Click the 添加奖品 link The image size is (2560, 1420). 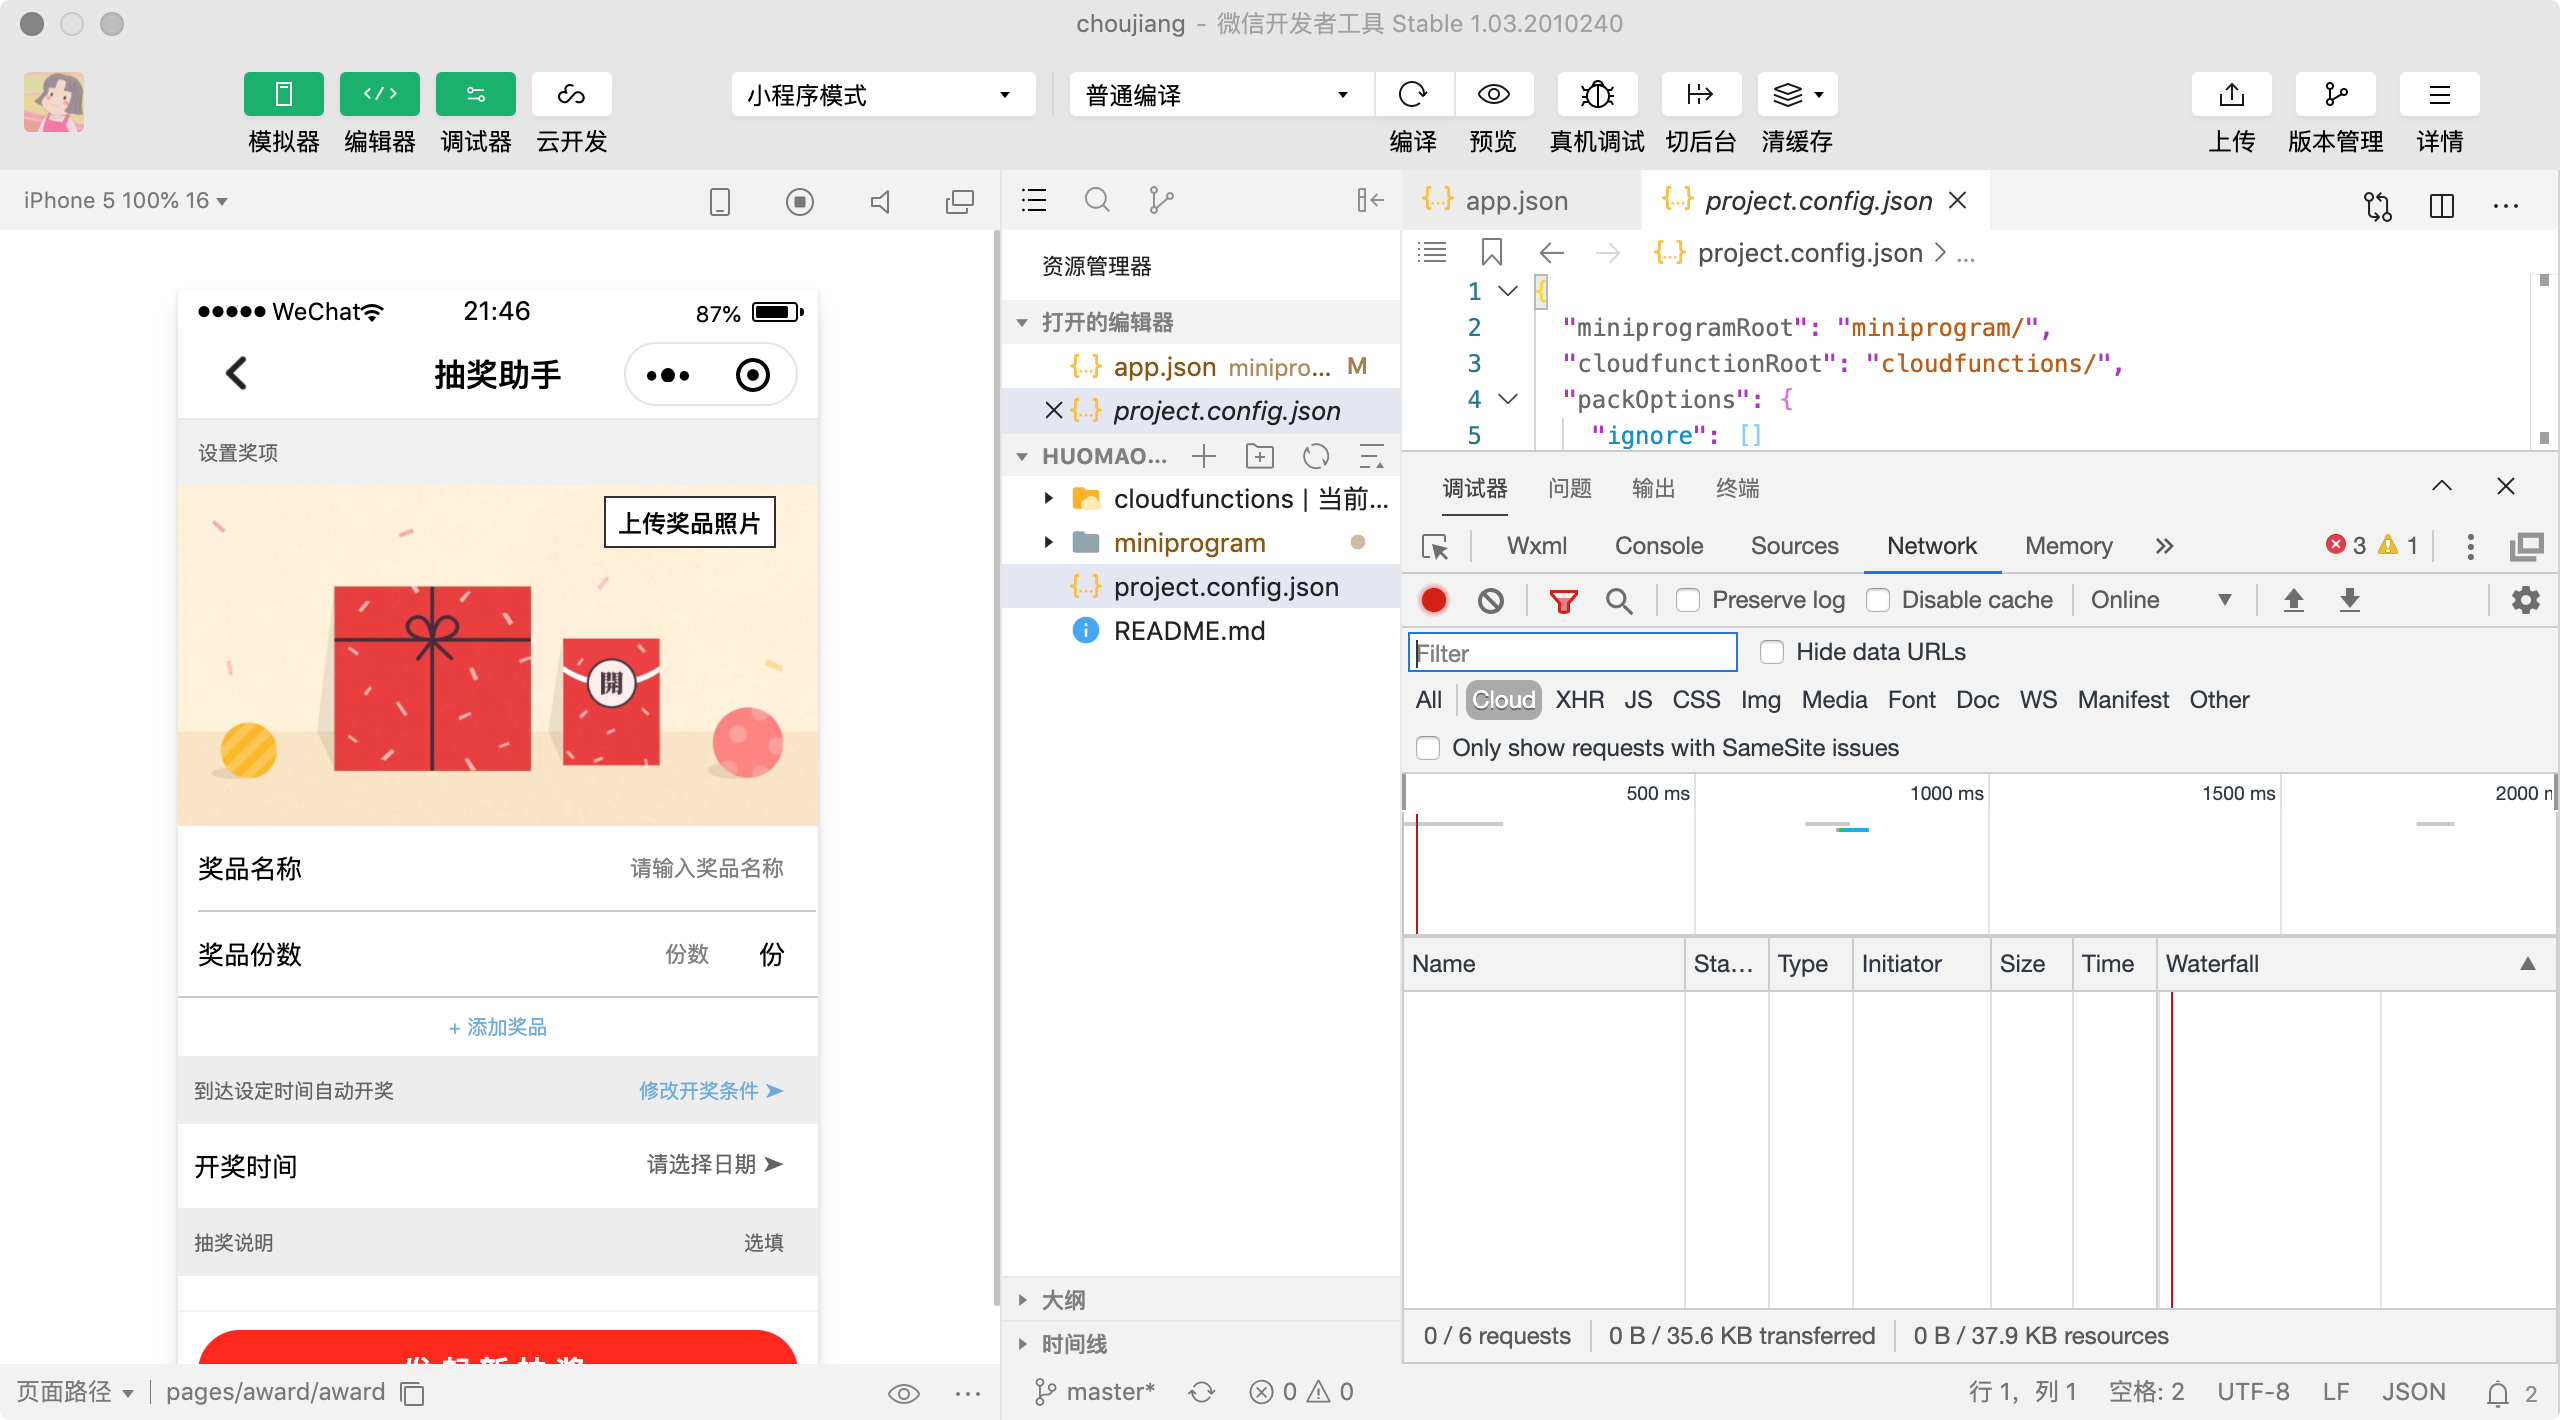tap(497, 1027)
